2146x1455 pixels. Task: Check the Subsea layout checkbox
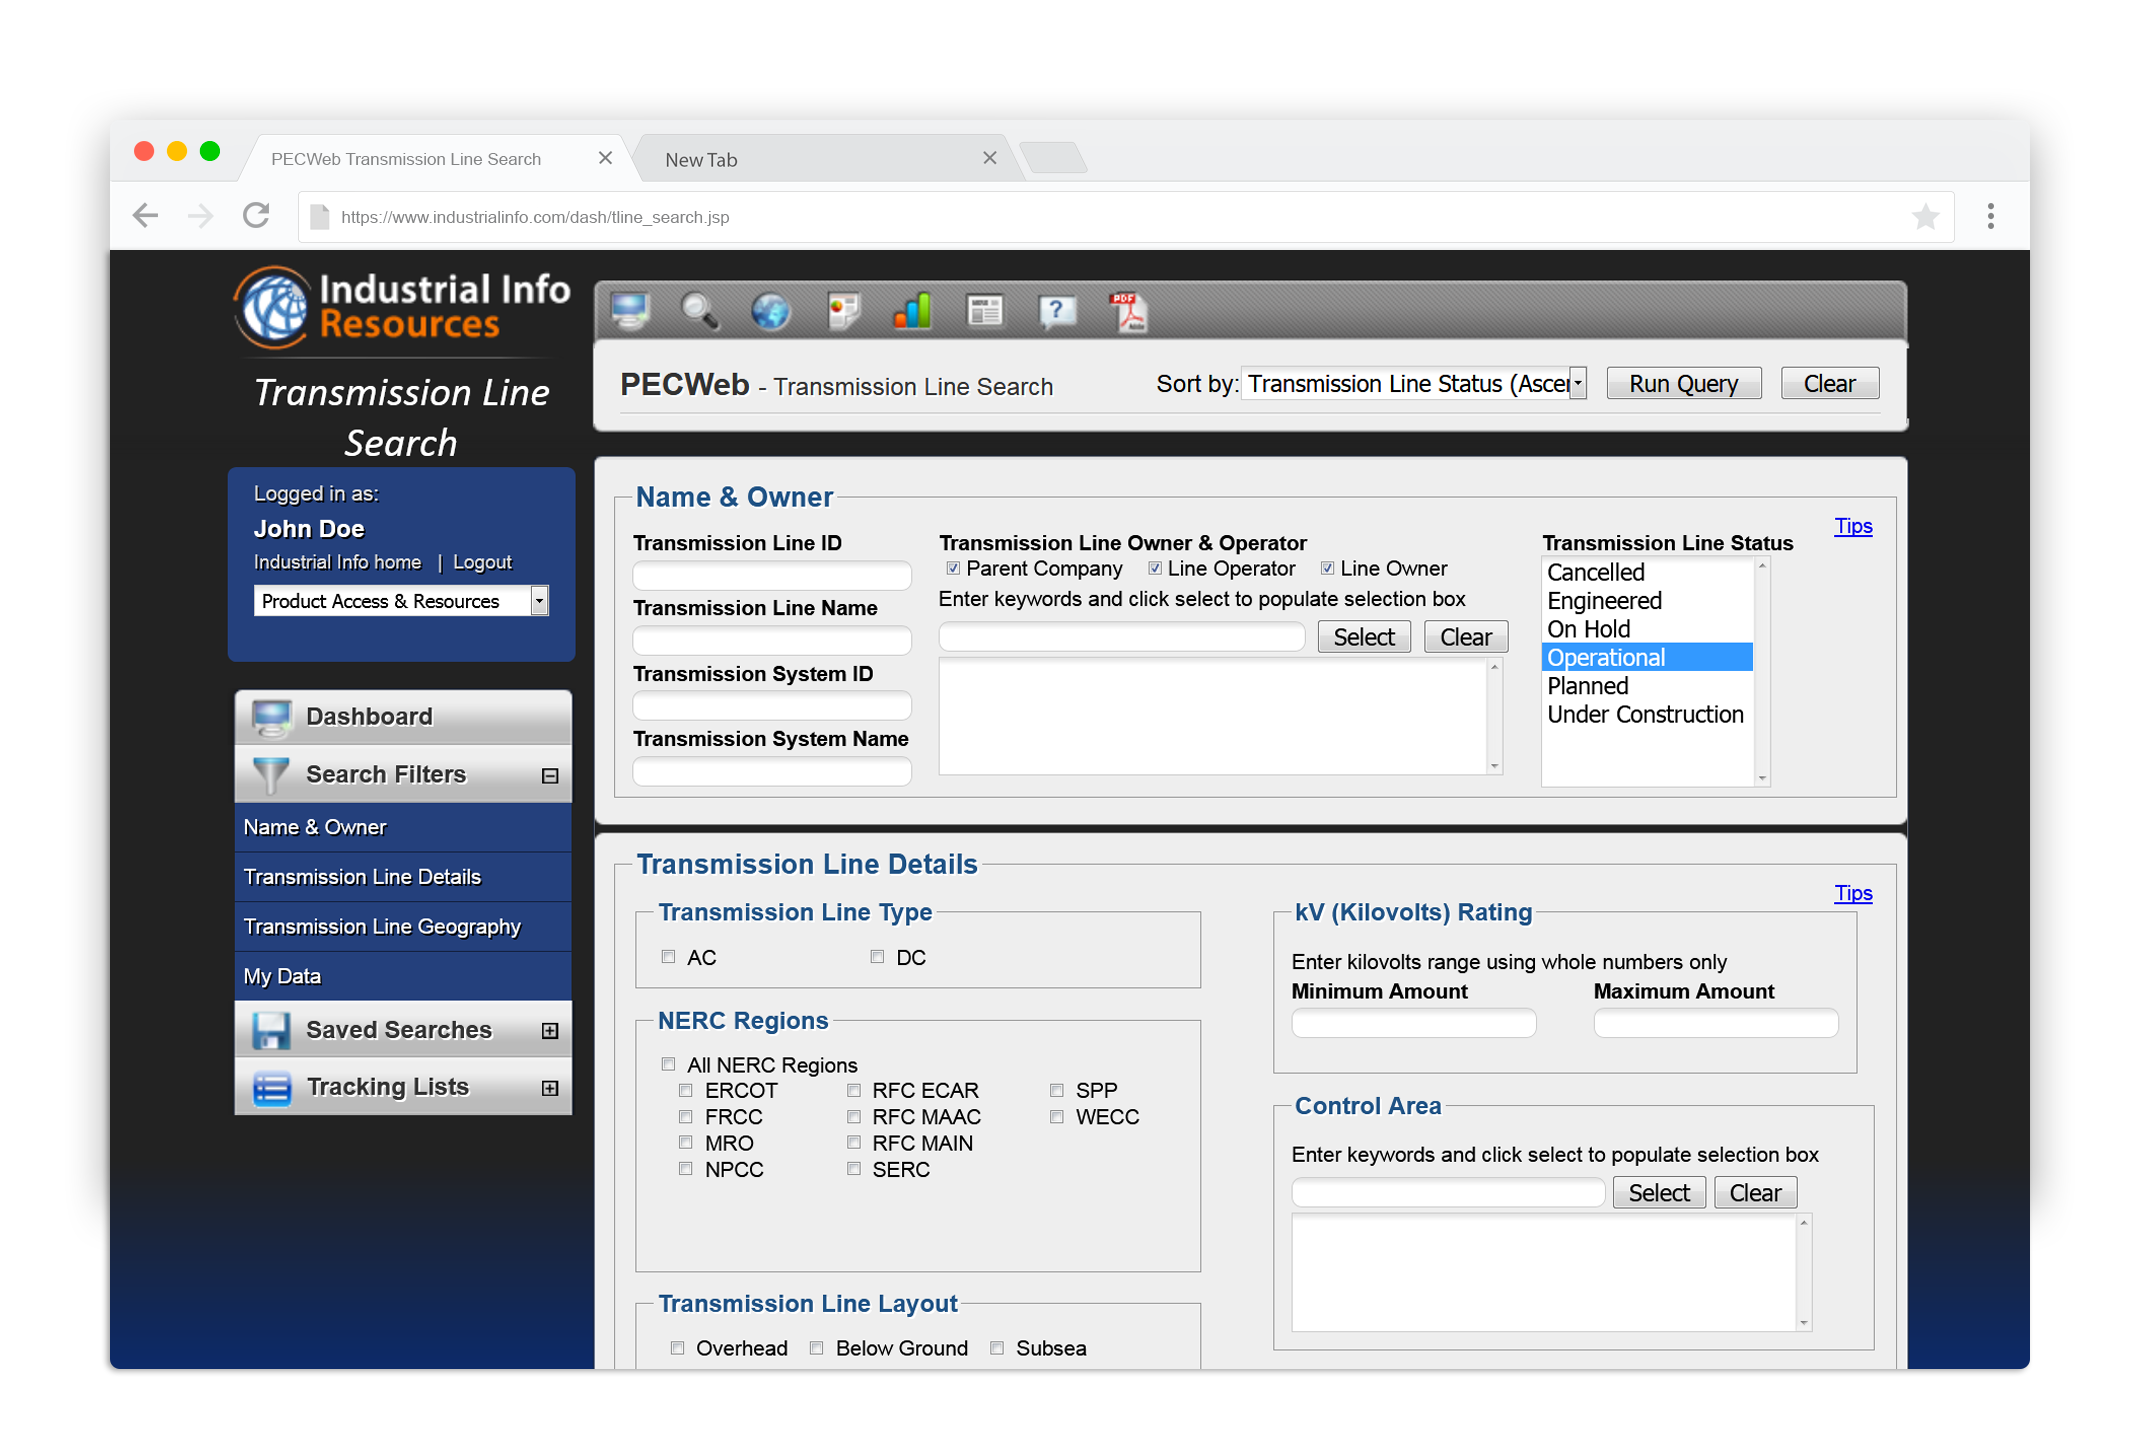pos(997,1348)
